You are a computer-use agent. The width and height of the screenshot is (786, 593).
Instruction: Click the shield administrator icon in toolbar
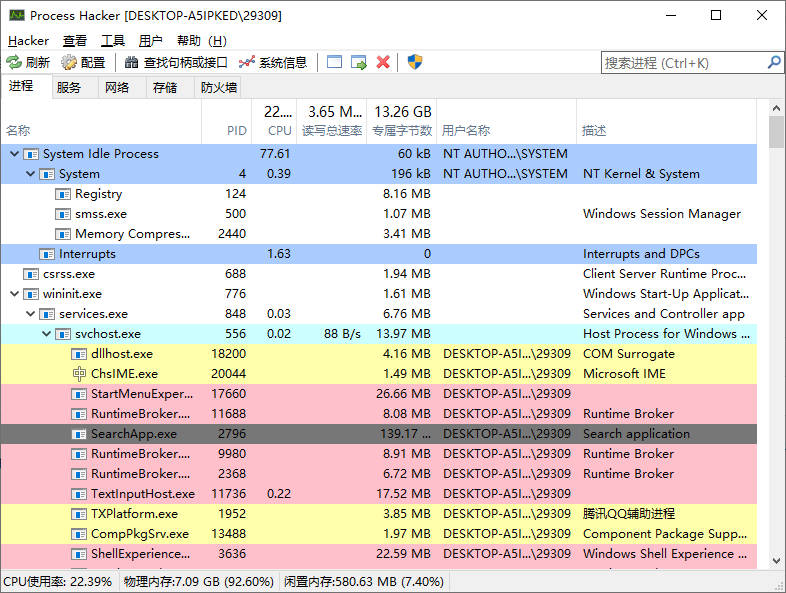coord(415,62)
